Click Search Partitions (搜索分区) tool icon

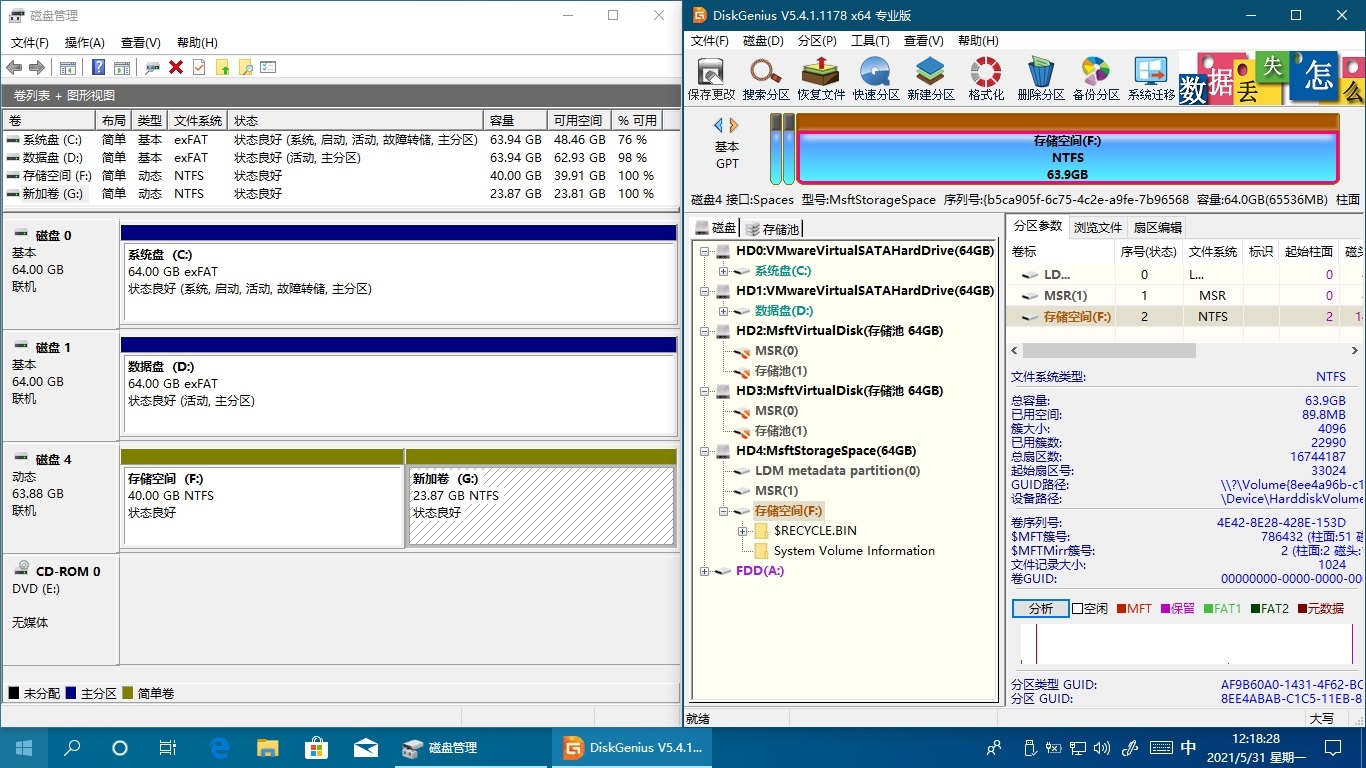coord(766,79)
